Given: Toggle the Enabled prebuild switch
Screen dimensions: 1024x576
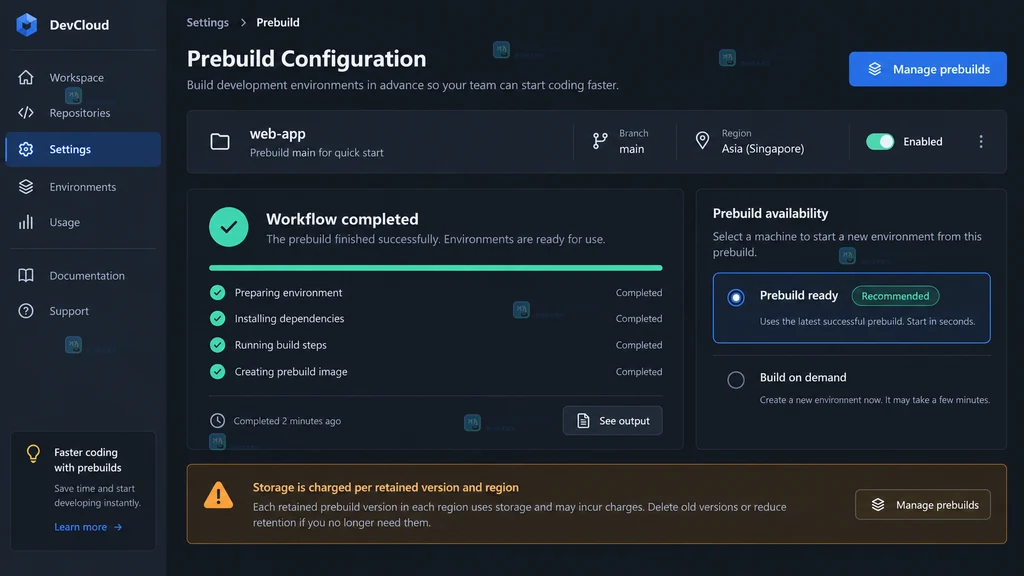Looking at the screenshot, I should coord(880,142).
